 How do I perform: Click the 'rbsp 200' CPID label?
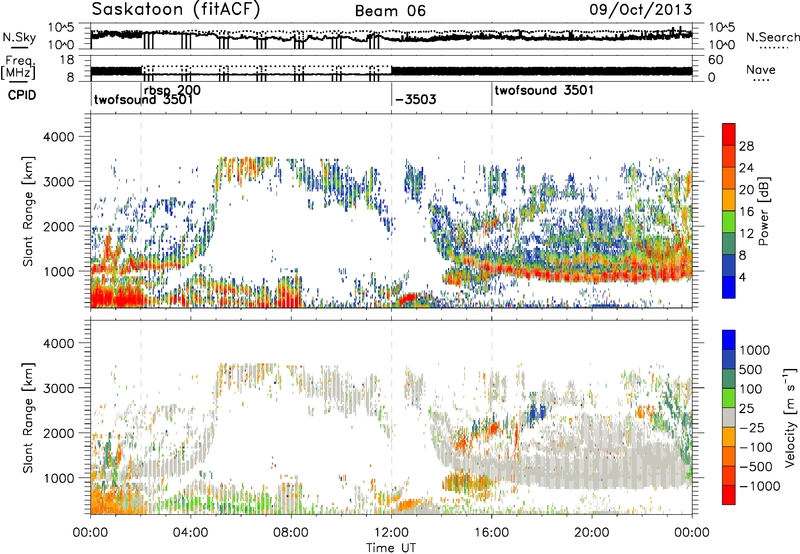[x=172, y=90]
